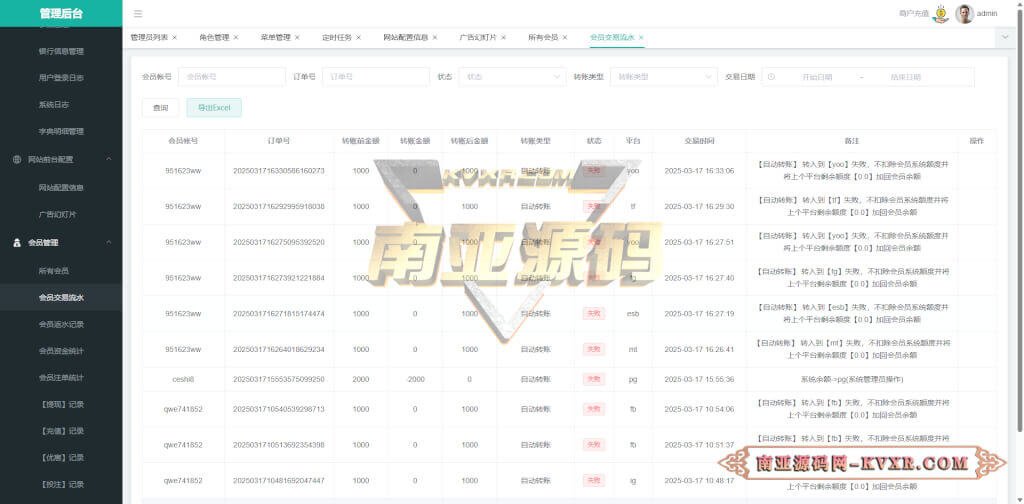The height and width of the screenshot is (504, 1024).
Task: Click the 查询 search button
Action: click(x=160, y=108)
